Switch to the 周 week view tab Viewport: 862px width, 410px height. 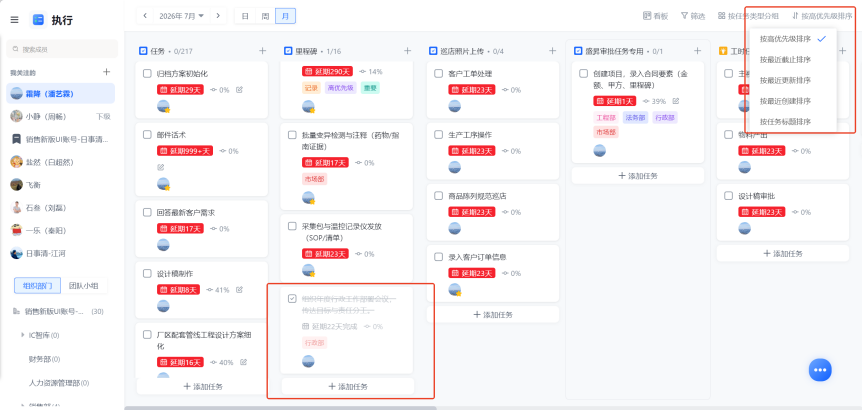pos(265,16)
